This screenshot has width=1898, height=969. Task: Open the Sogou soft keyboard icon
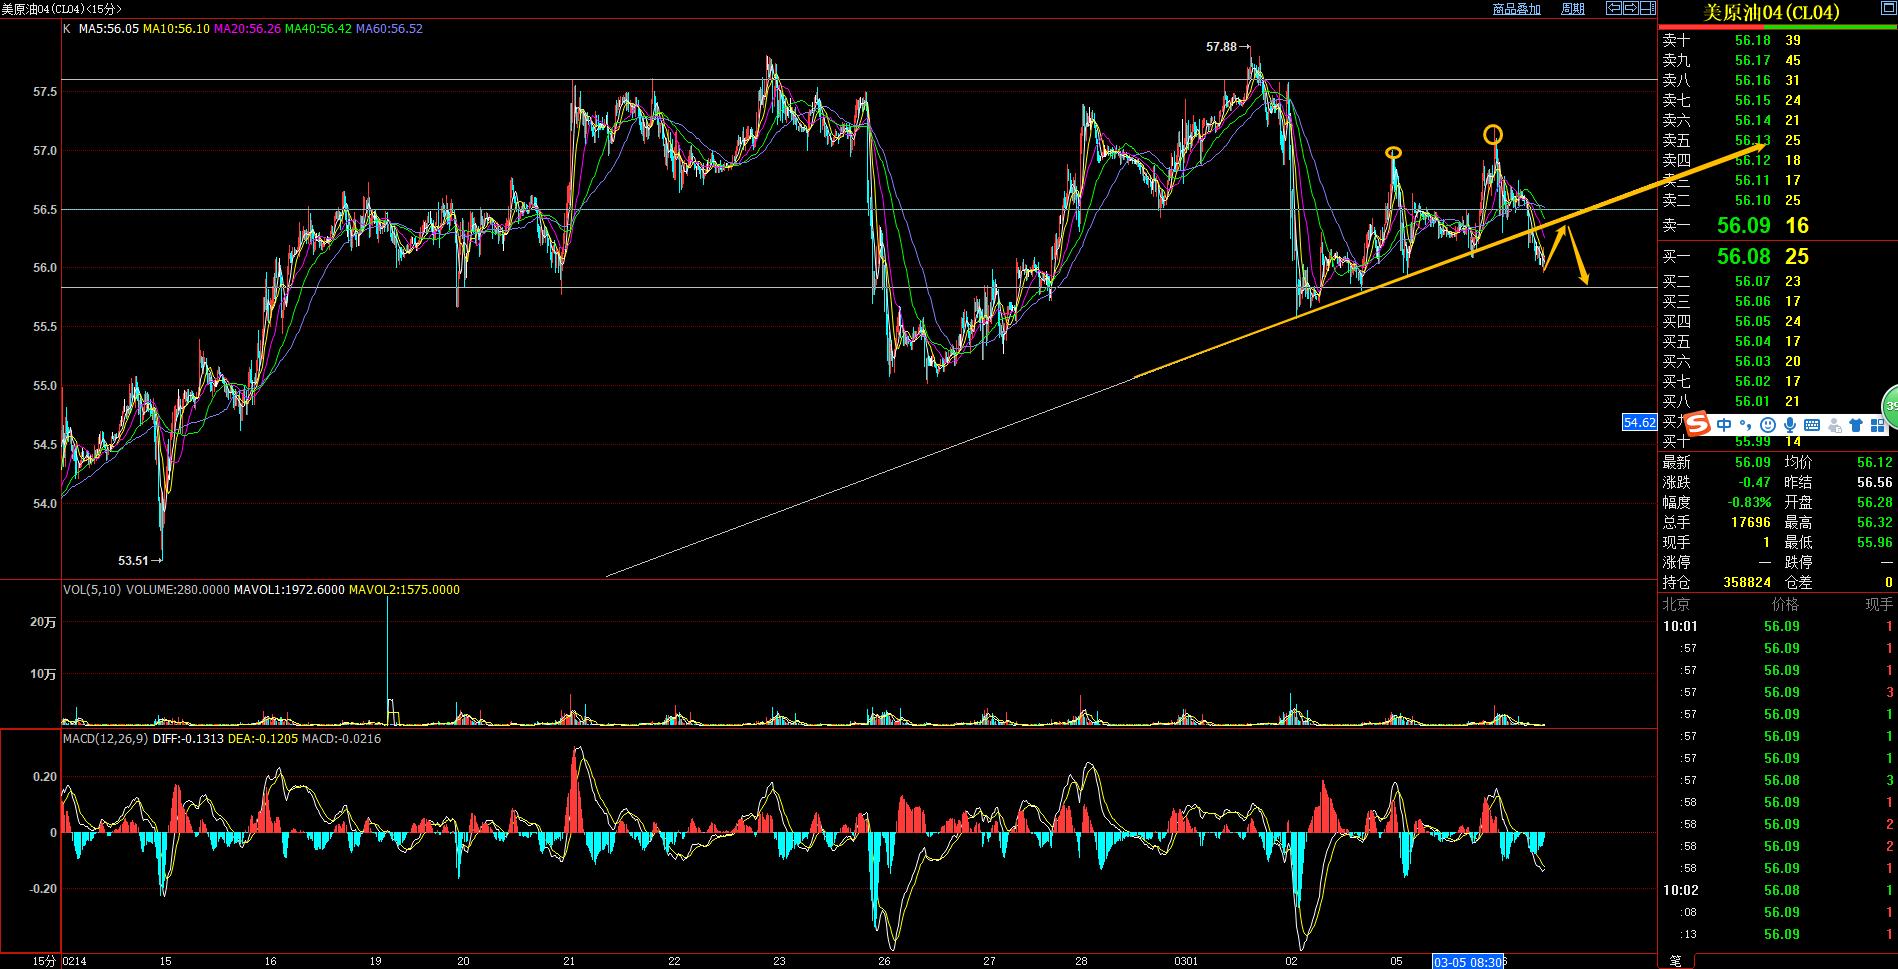1811,425
